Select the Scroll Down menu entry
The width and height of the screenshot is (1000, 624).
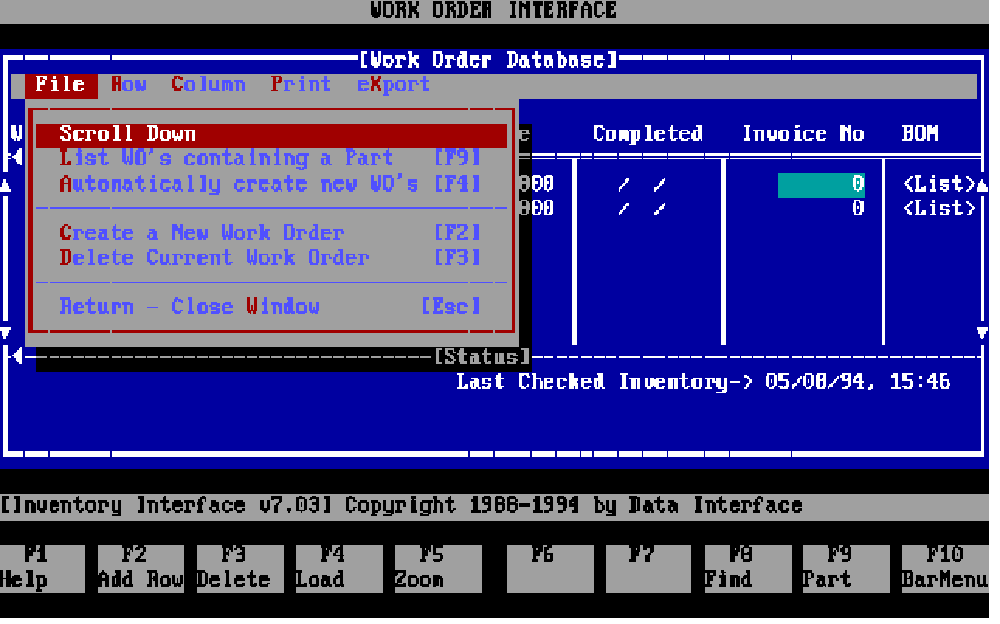(x=272, y=135)
